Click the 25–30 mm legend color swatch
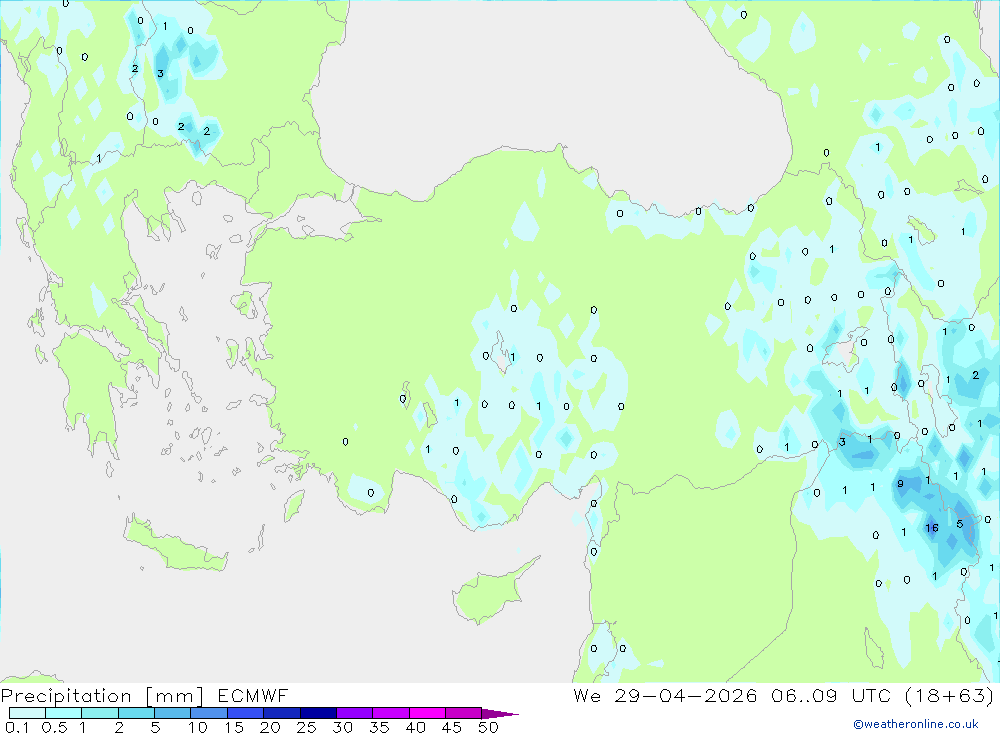Viewport: 1000px width, 733px height. point(318,713)
